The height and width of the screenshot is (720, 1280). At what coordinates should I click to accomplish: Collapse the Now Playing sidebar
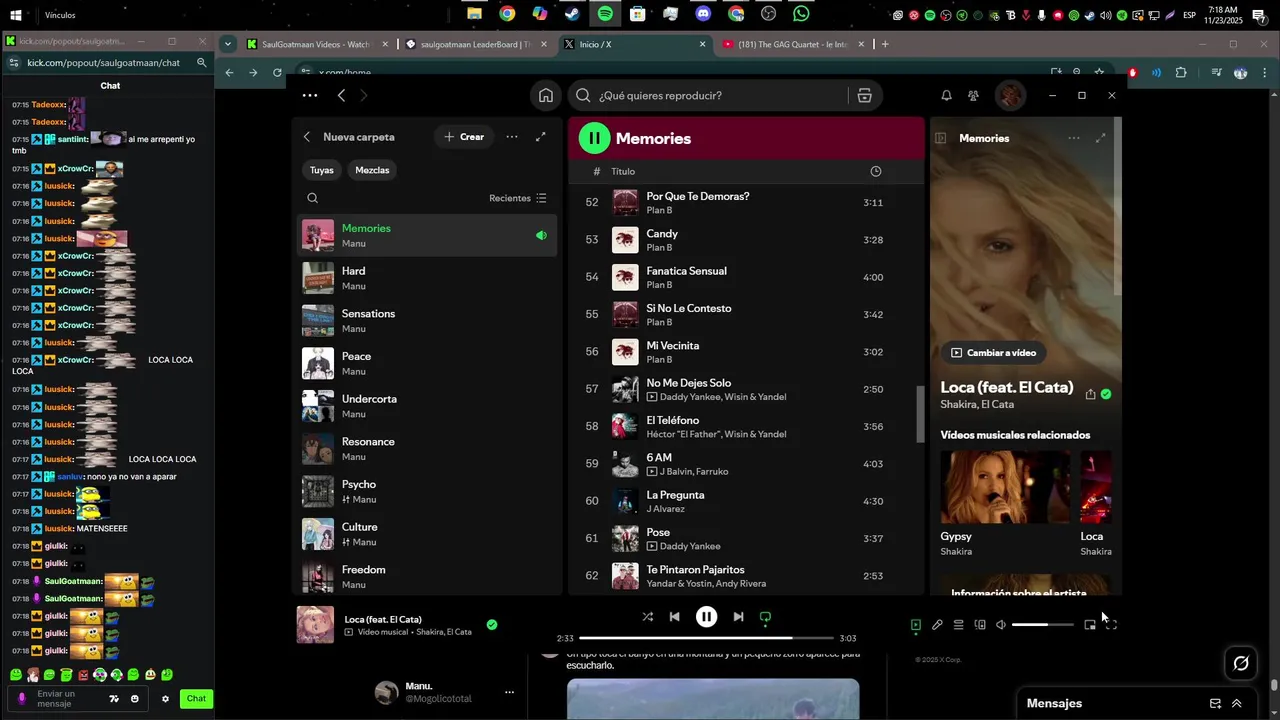point(941,138)
